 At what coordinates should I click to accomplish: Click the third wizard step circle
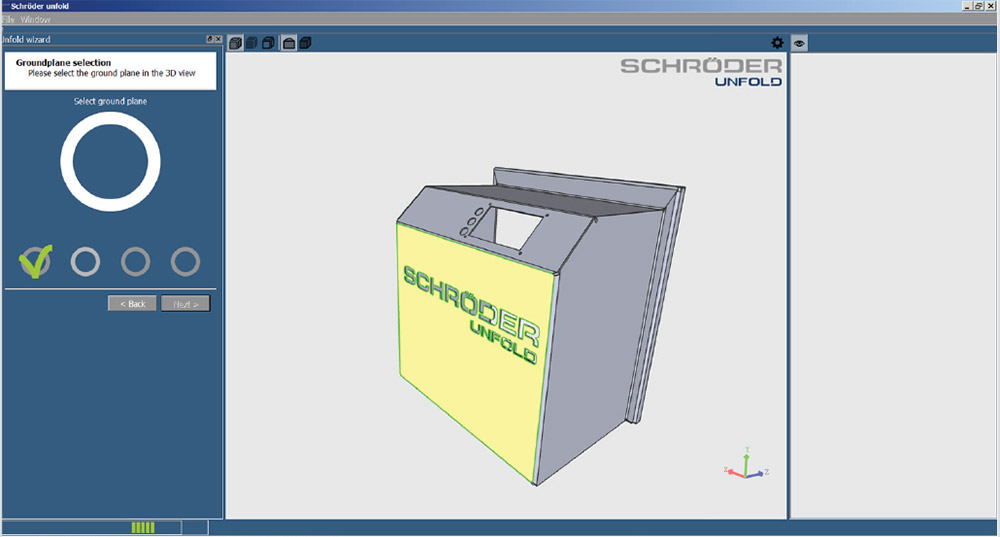(135, 261)
